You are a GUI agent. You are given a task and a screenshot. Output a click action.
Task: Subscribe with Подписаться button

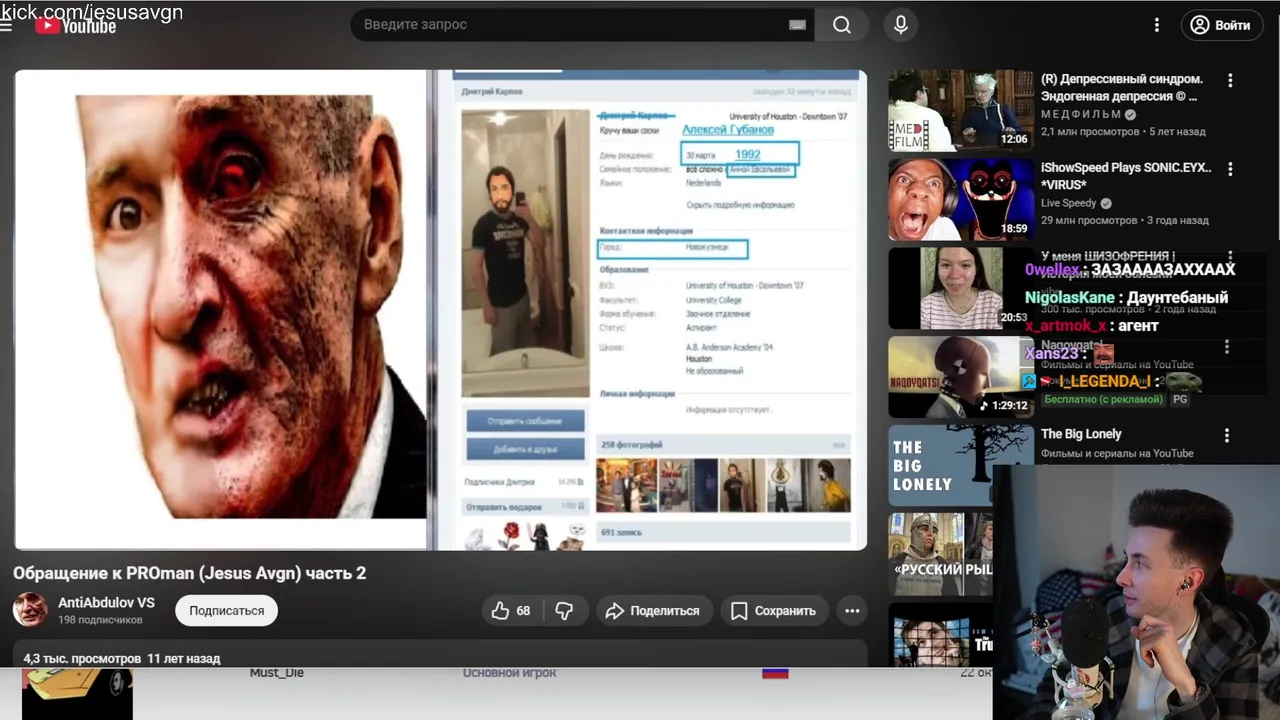[x=227, y=610]
